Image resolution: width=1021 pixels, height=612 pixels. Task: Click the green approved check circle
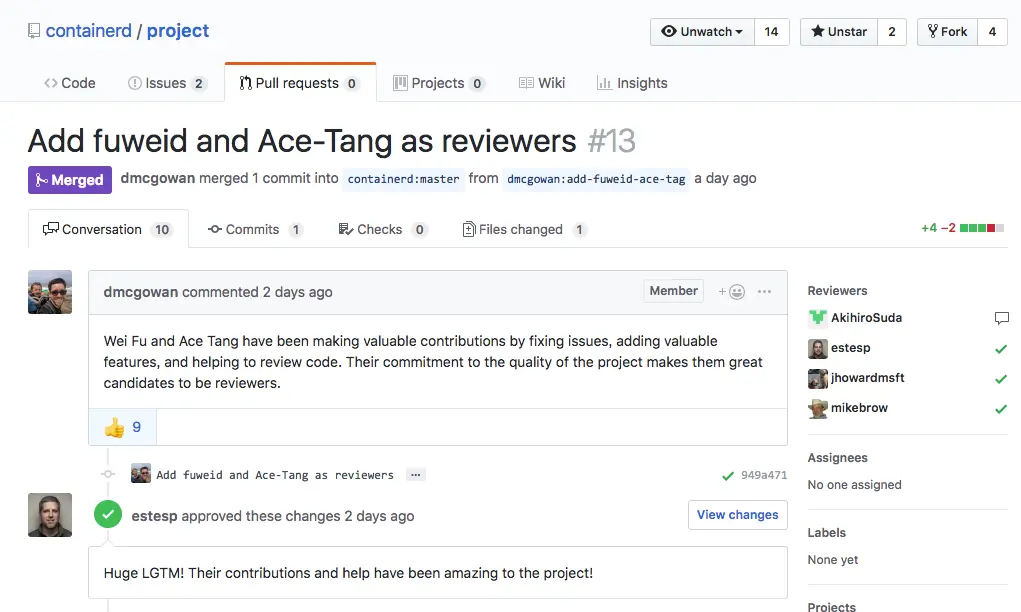(108, 514)
